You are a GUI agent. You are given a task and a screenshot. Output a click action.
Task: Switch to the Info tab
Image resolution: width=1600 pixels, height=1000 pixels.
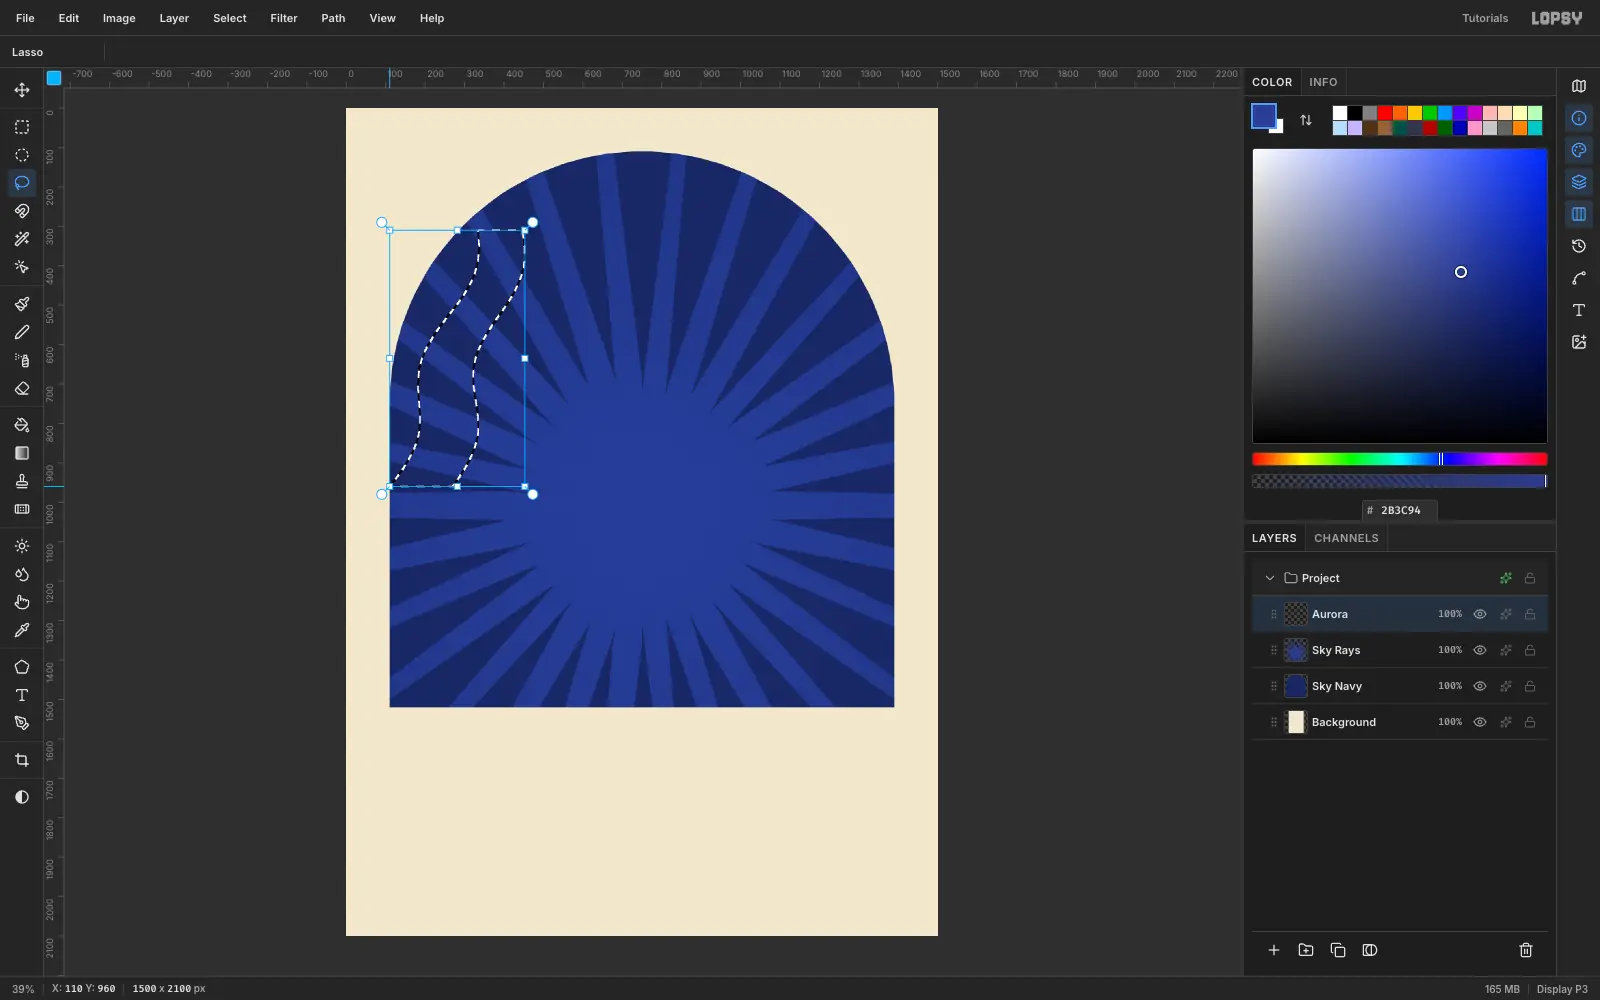1323,82
